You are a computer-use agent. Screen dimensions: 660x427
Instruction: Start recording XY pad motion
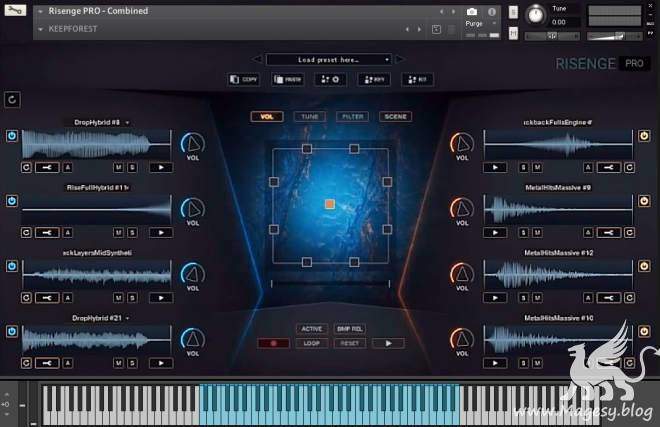point(274,343)
